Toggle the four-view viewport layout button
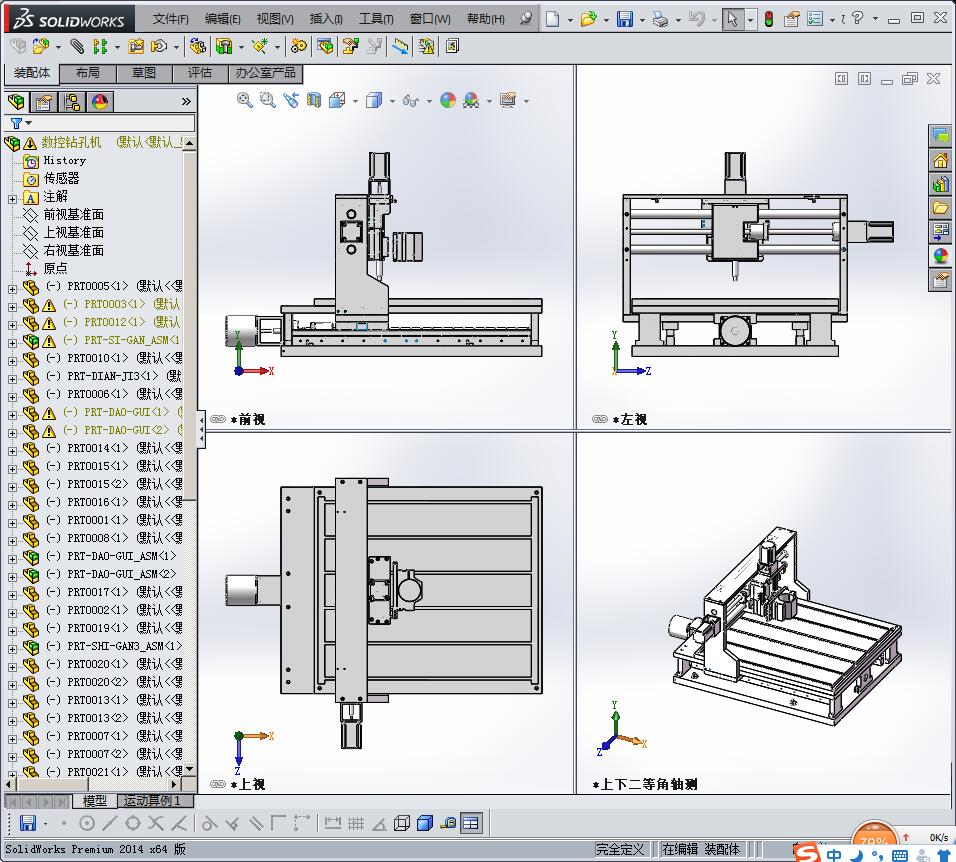The image size is (956, 862). click(471, 823)
